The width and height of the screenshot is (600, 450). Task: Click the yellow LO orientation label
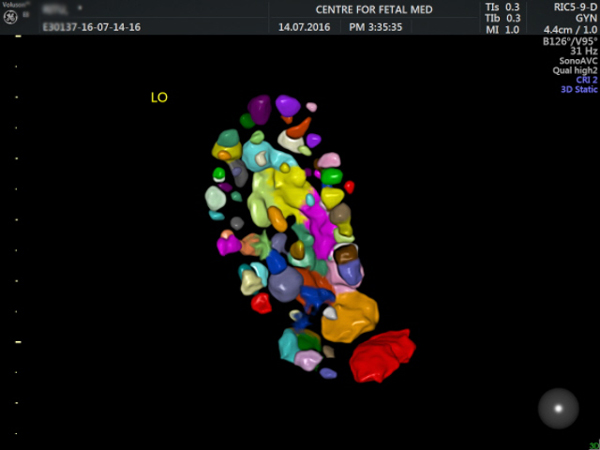click(x=159, y=98)
